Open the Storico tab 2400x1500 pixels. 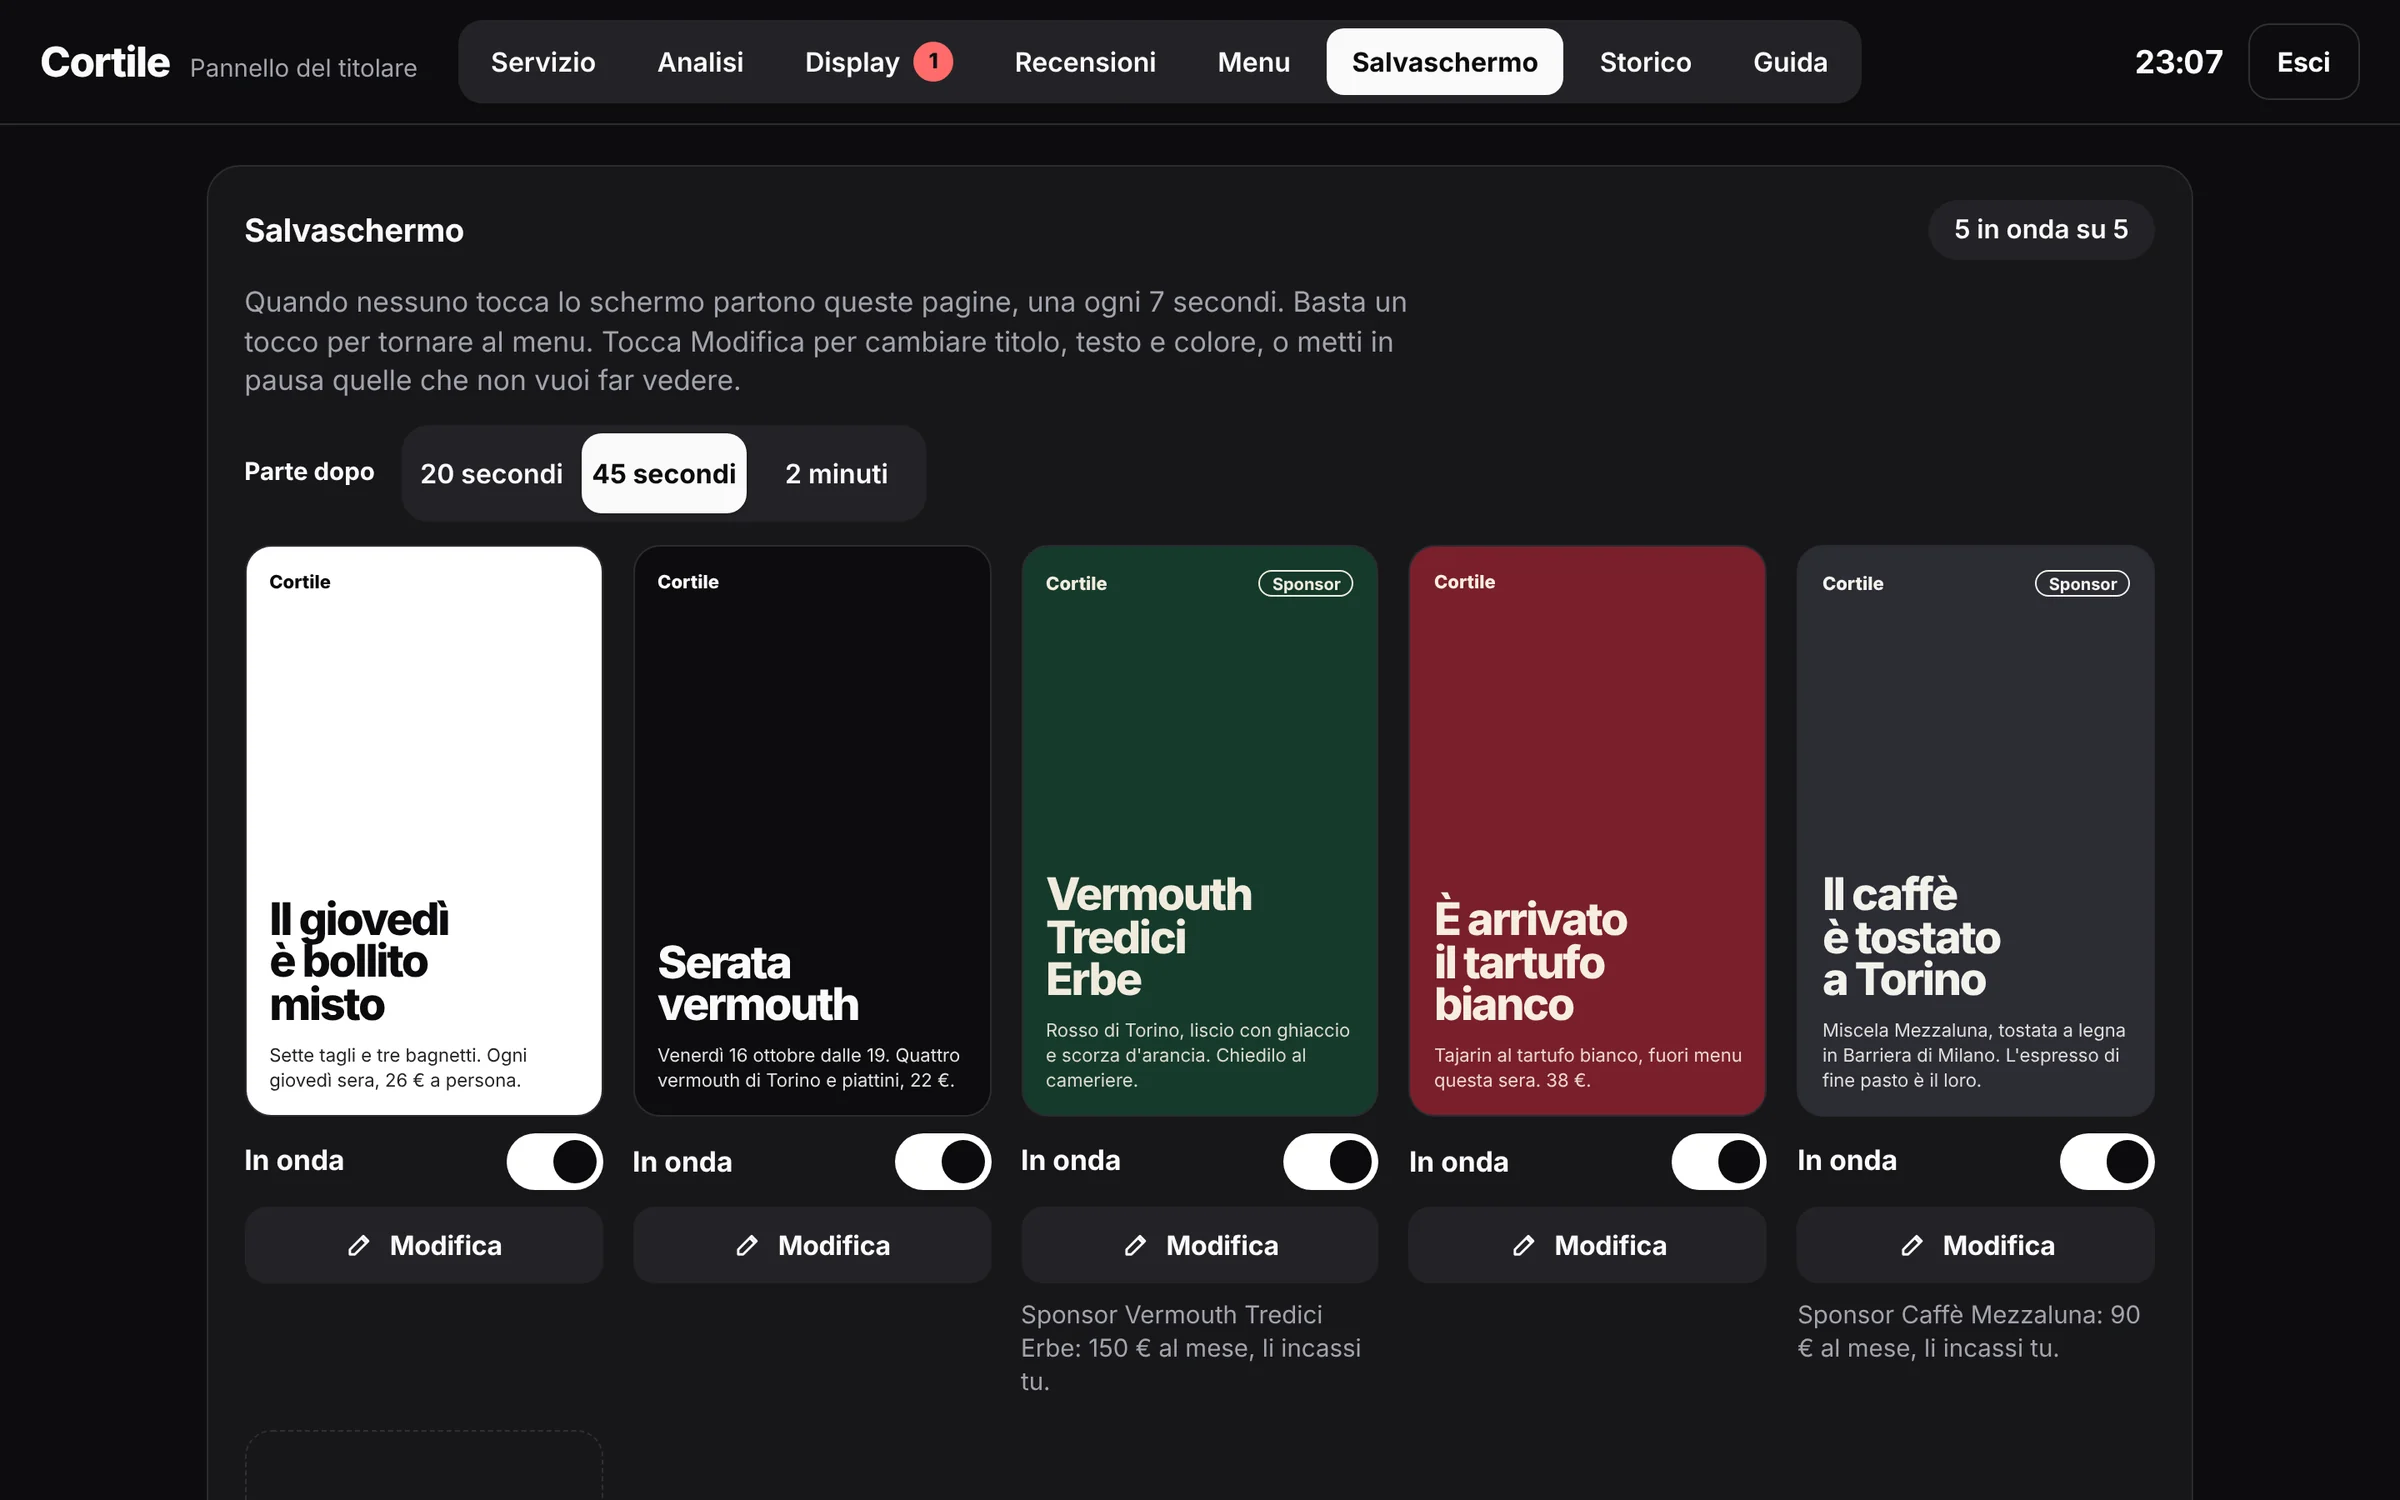(x=1645, y=62)
